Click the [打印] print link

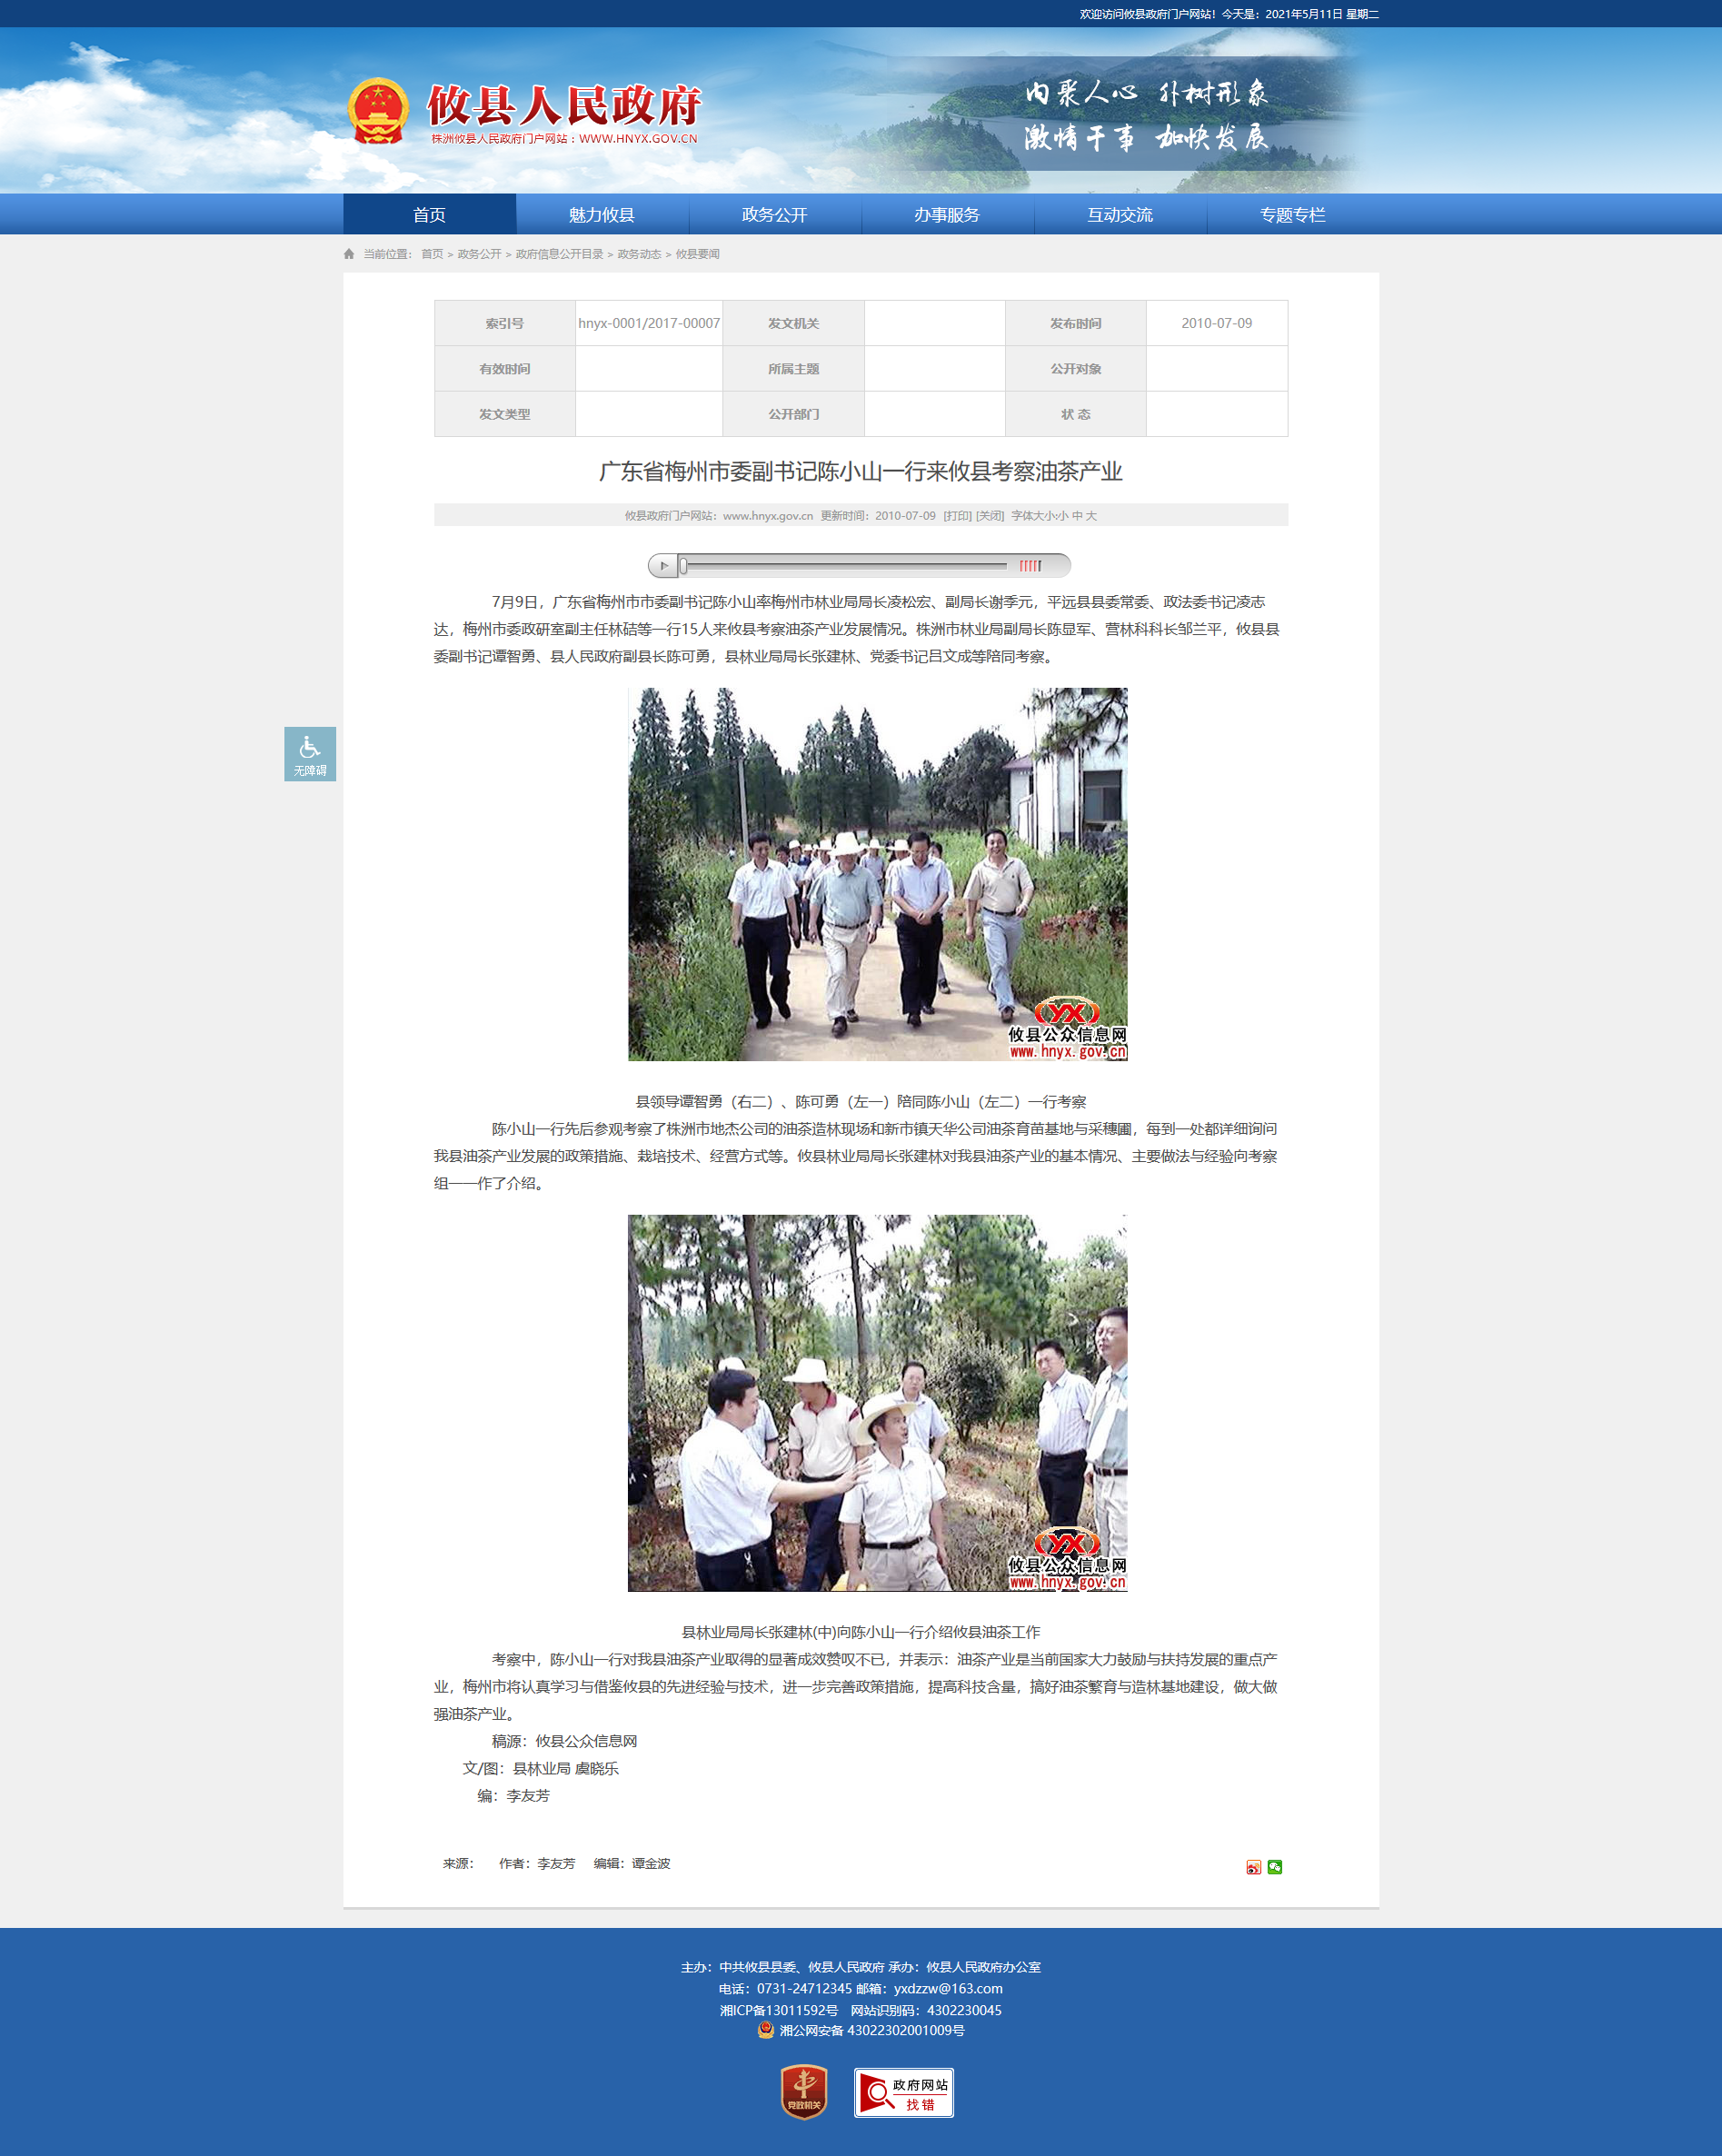957,516
